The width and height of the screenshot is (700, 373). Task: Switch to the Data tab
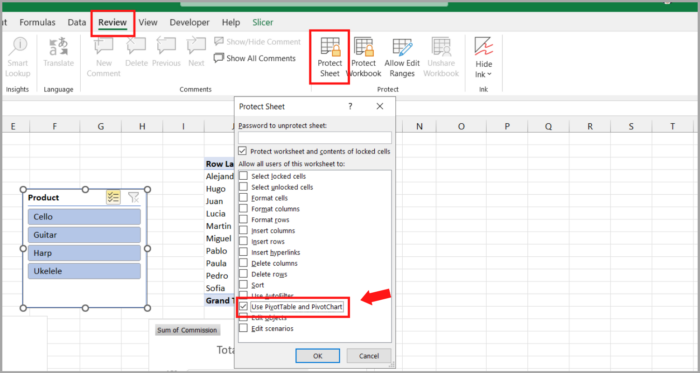(77, 22)
